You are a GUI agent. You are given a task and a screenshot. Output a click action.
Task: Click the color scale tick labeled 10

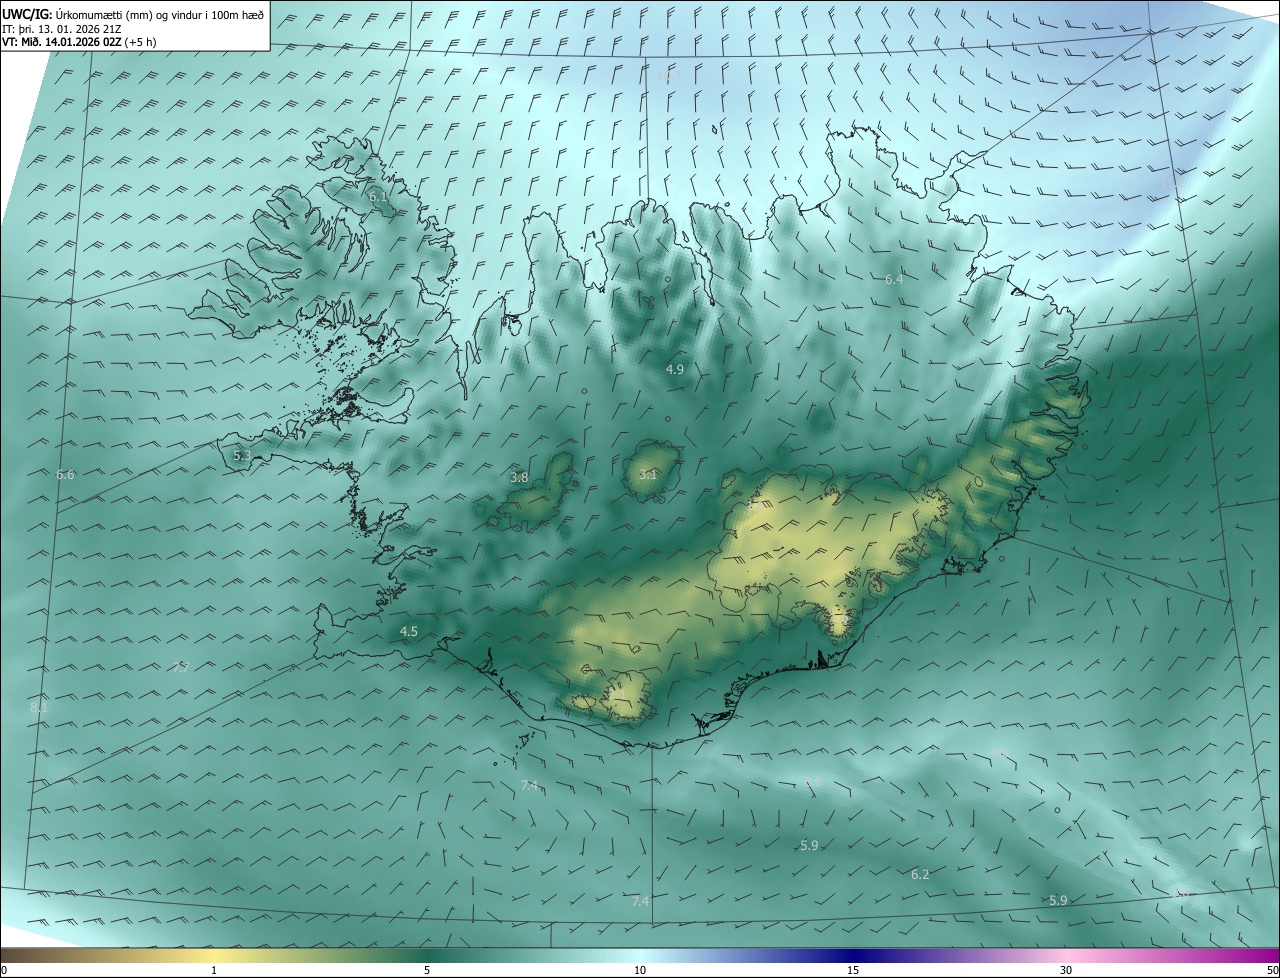(x=640, y=970)
